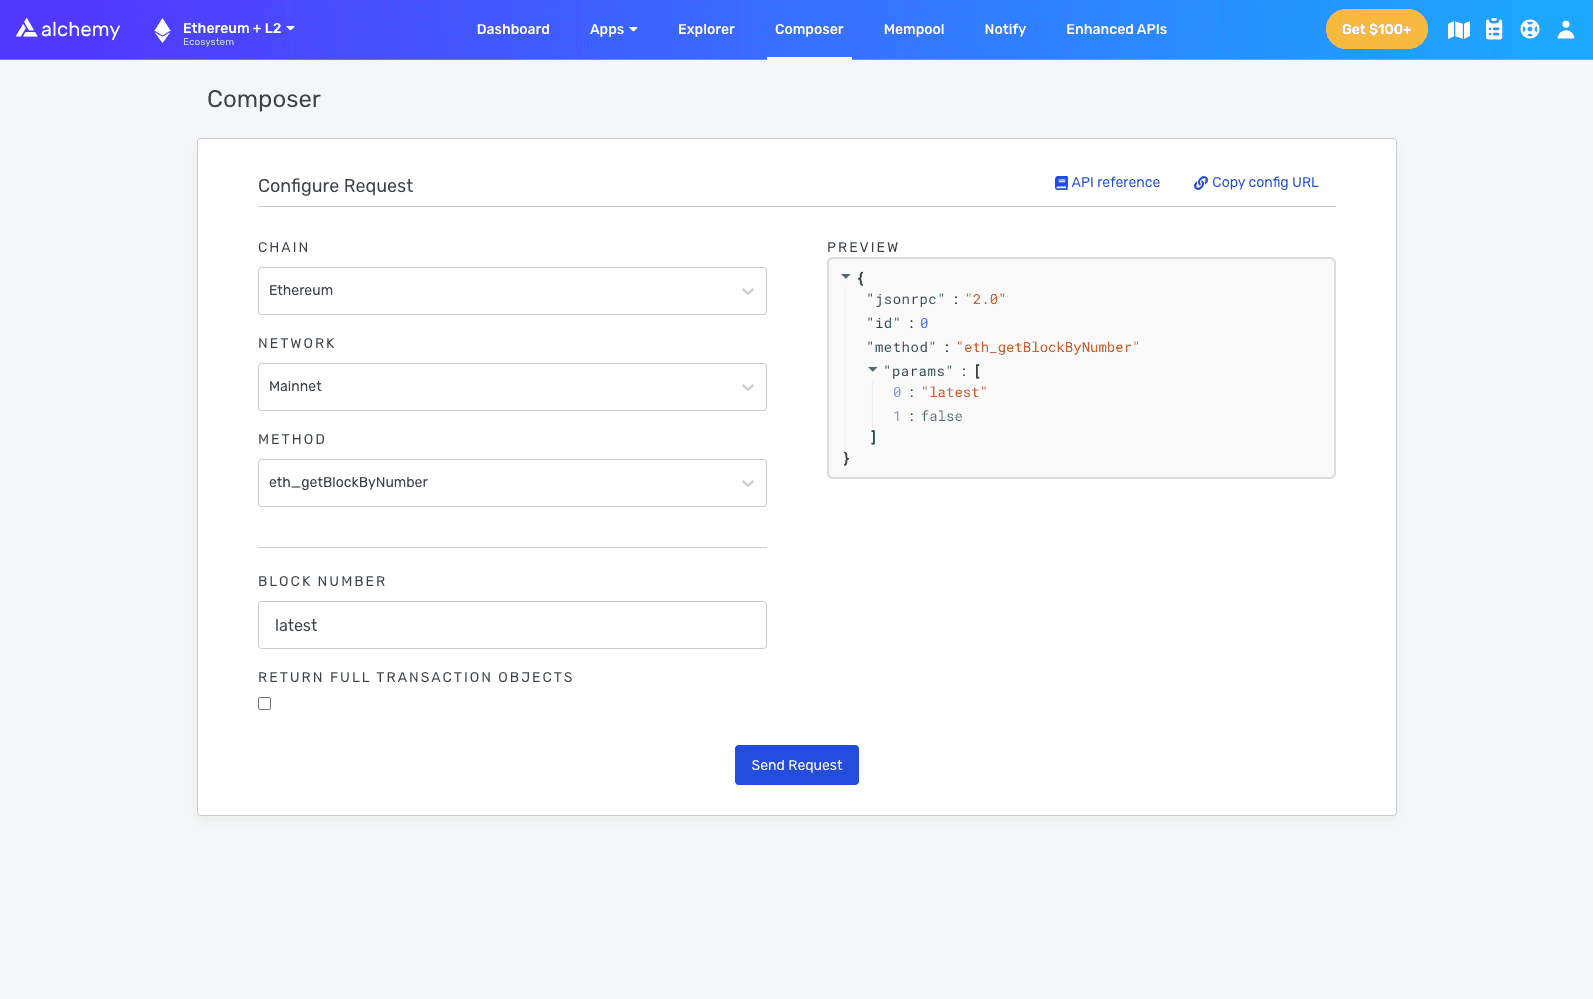This screenshot has width=1593, height=999.
Task: Collapse the params array in Preview
Action: [x=873, y=370]
